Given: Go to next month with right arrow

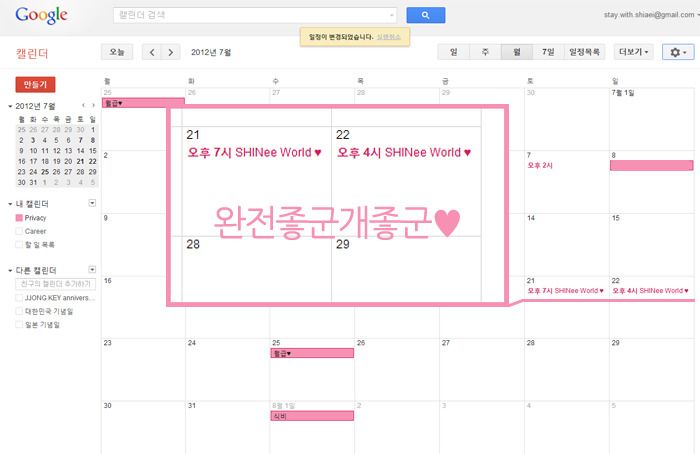Looking at the screenshot, I should [x=171, y=52].
